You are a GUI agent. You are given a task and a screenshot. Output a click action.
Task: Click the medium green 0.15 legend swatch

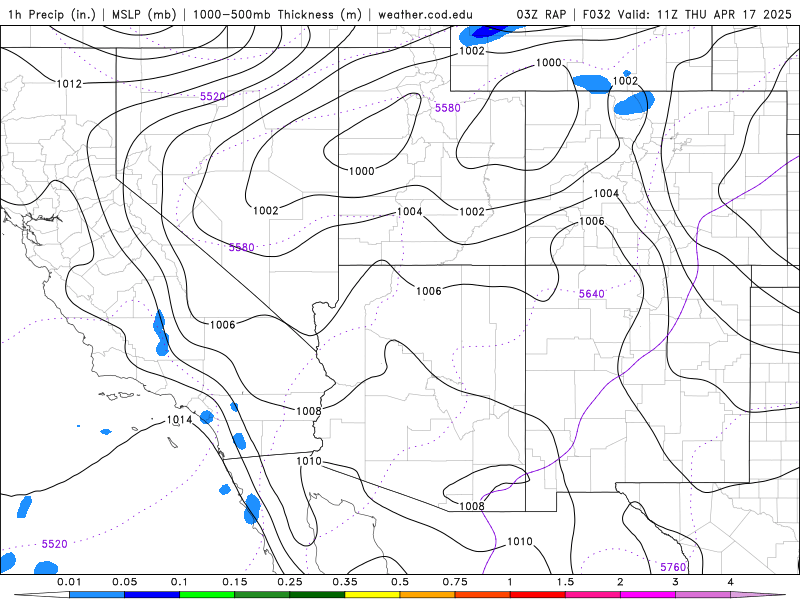[x=262, y=595]
